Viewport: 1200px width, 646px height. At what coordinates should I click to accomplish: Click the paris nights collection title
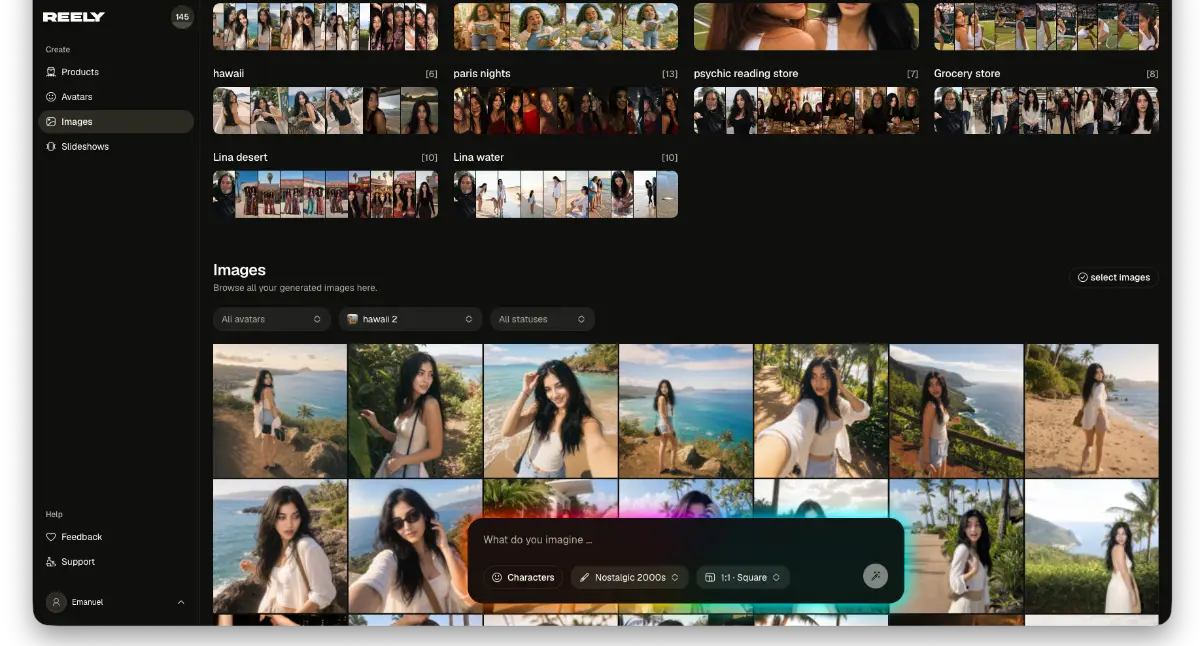coord(482,73)
